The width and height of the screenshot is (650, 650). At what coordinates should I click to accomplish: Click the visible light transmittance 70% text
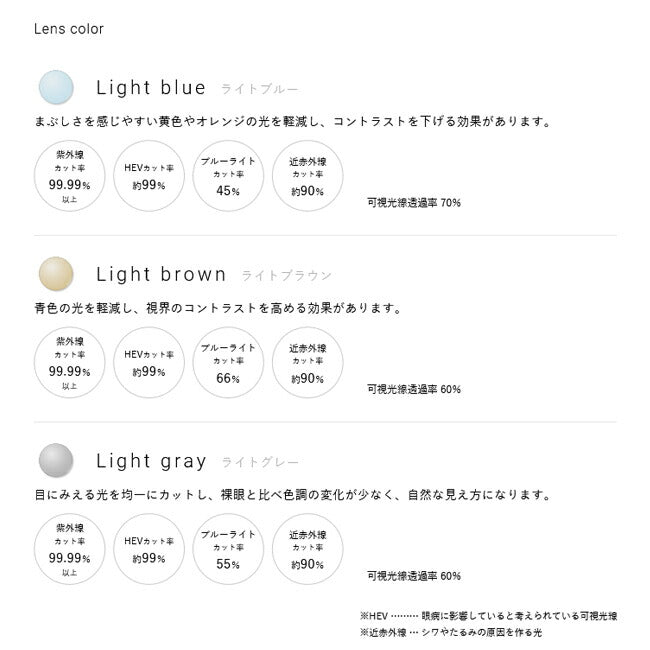(414, 202)
